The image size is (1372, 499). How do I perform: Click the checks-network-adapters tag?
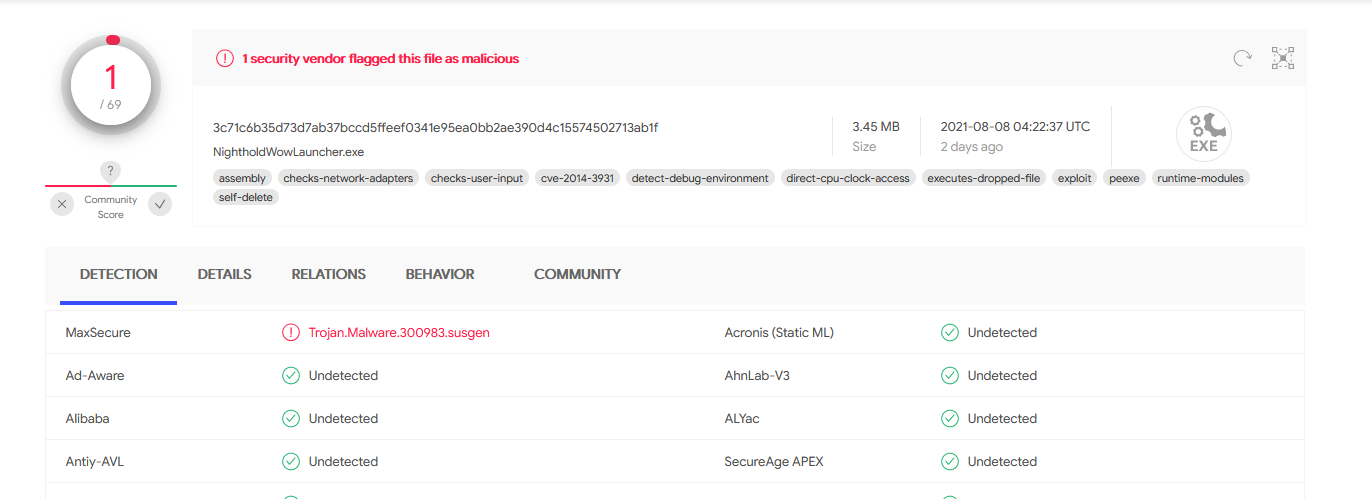tap(348, 178)
